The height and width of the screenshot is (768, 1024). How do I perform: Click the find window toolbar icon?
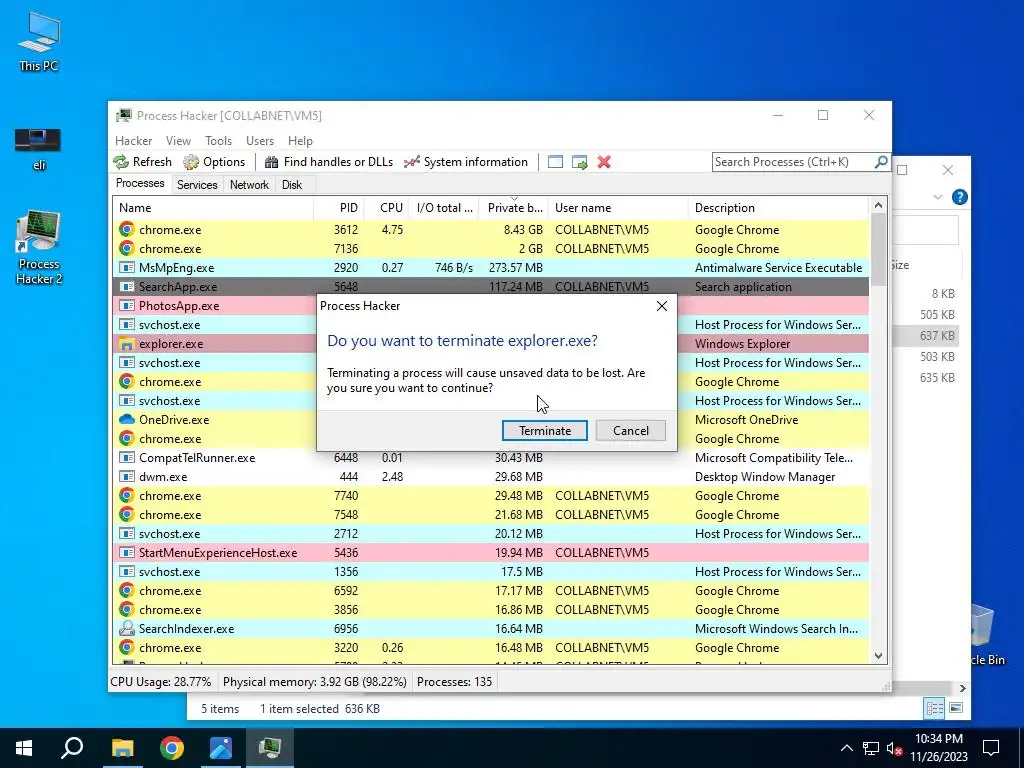coord(555,162)
